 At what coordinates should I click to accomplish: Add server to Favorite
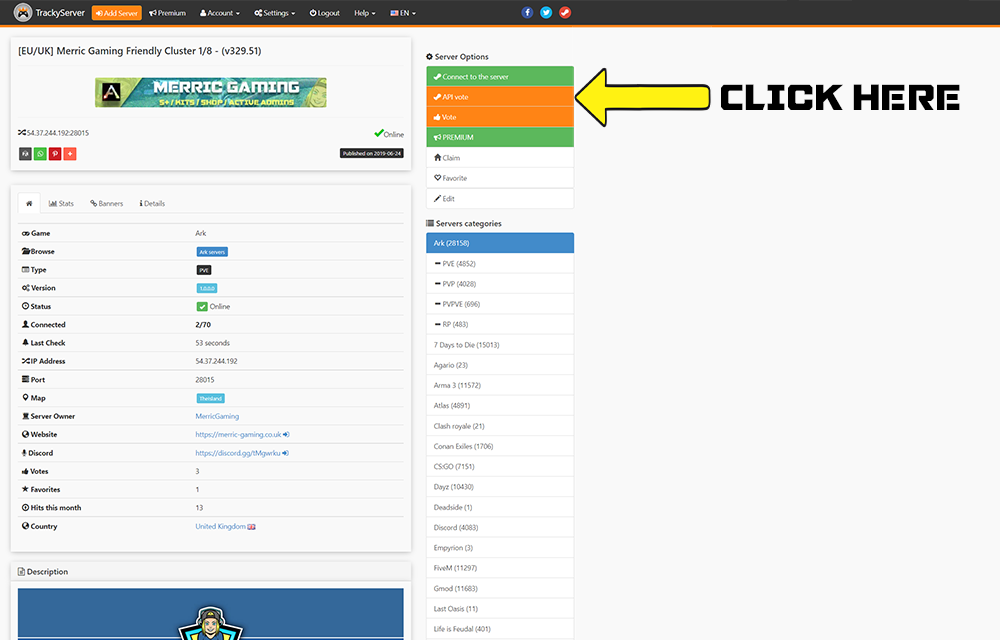click(500, 178)
